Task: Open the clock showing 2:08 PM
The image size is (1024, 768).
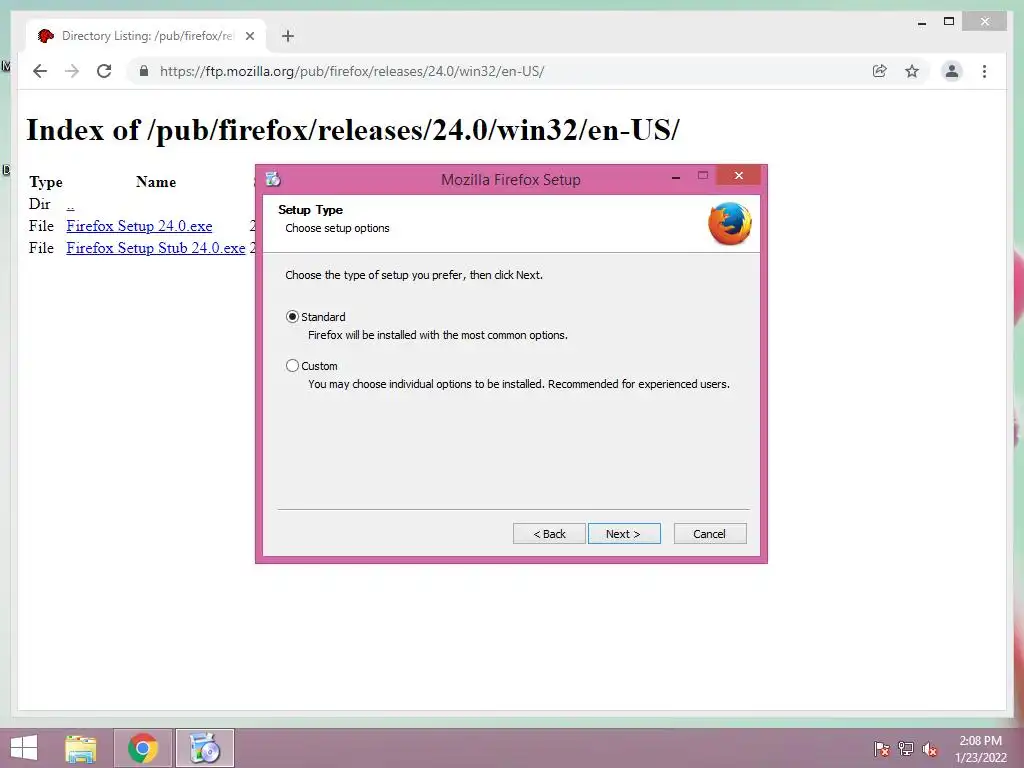Action: [980, 749]
